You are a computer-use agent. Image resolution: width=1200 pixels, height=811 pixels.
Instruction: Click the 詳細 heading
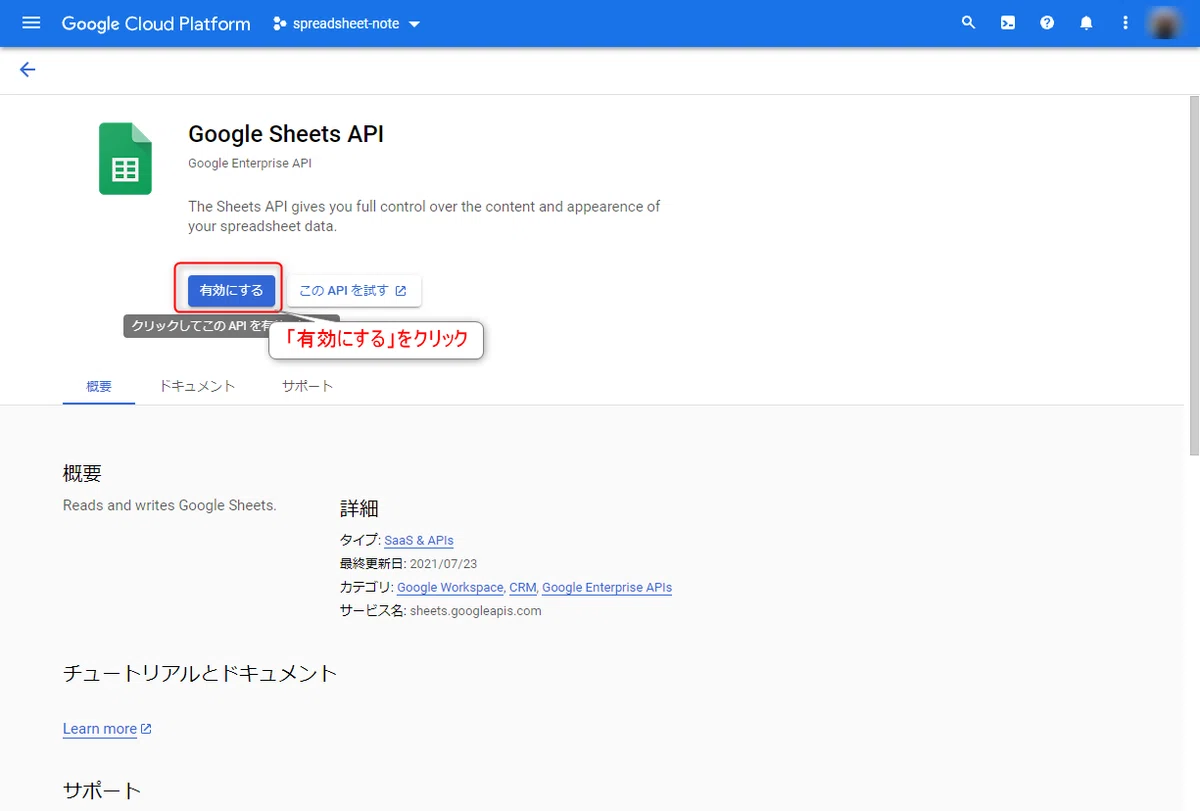[x=359, y=509]
